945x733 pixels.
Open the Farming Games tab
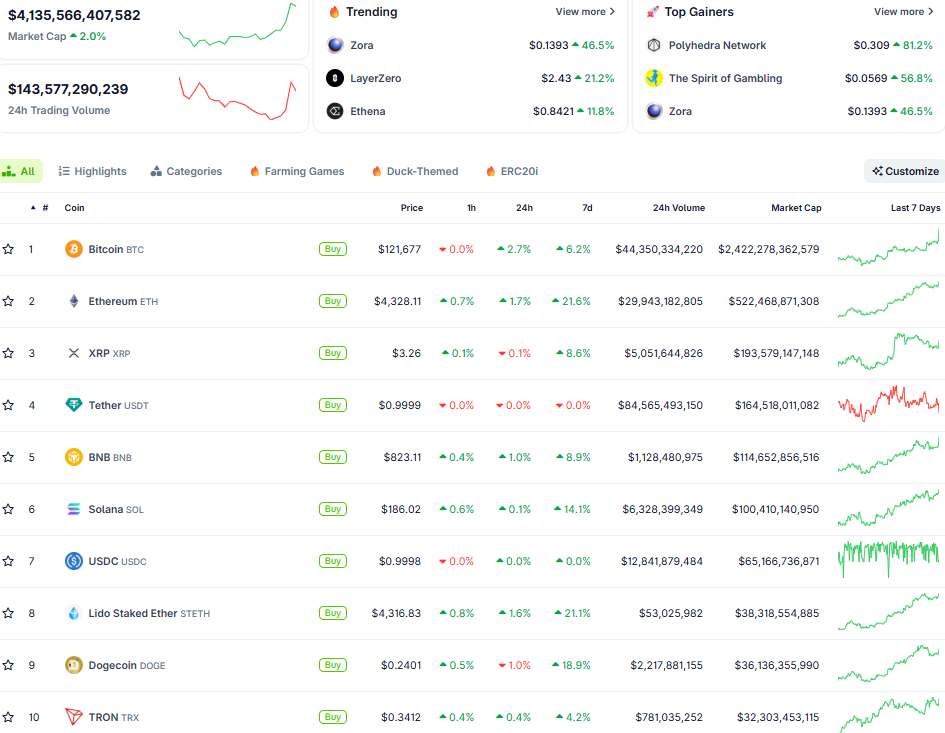click(x=297, y=171)
